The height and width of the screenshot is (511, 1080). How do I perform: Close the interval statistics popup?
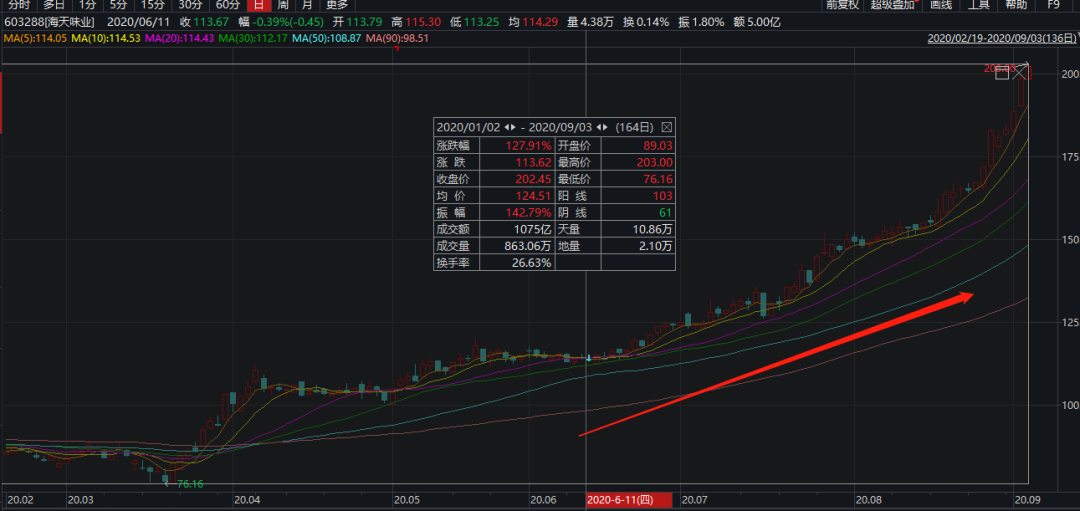[667, 128]
